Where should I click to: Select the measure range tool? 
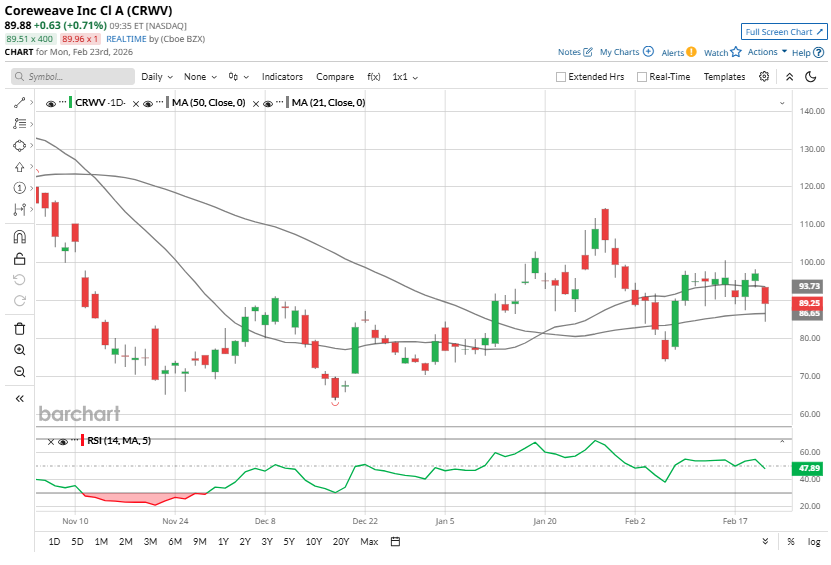pyautogui.click(x=20, y=209)
